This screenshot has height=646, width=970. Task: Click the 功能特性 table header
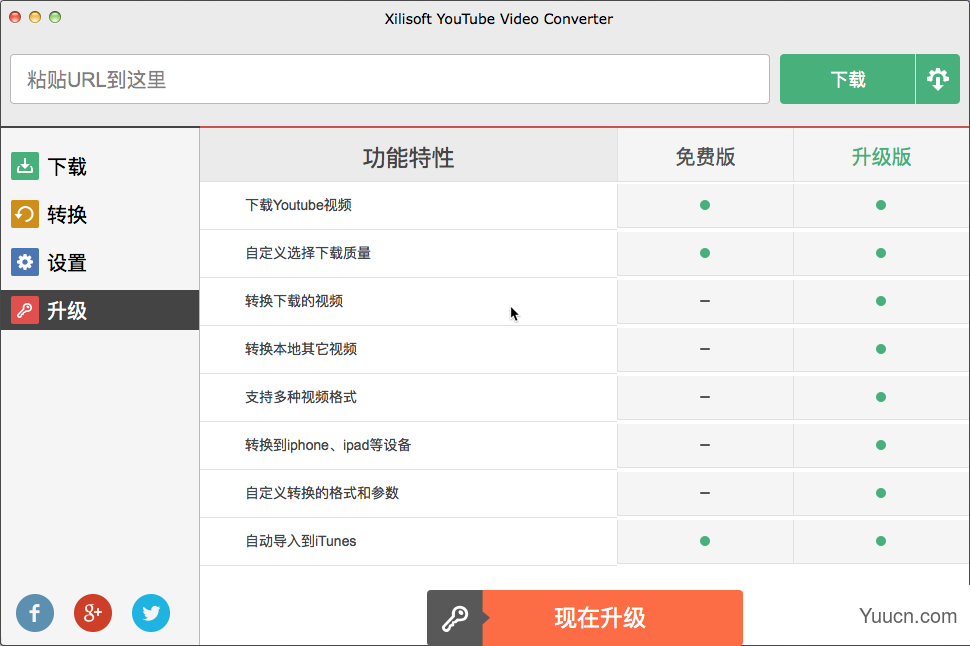(408, 157)
